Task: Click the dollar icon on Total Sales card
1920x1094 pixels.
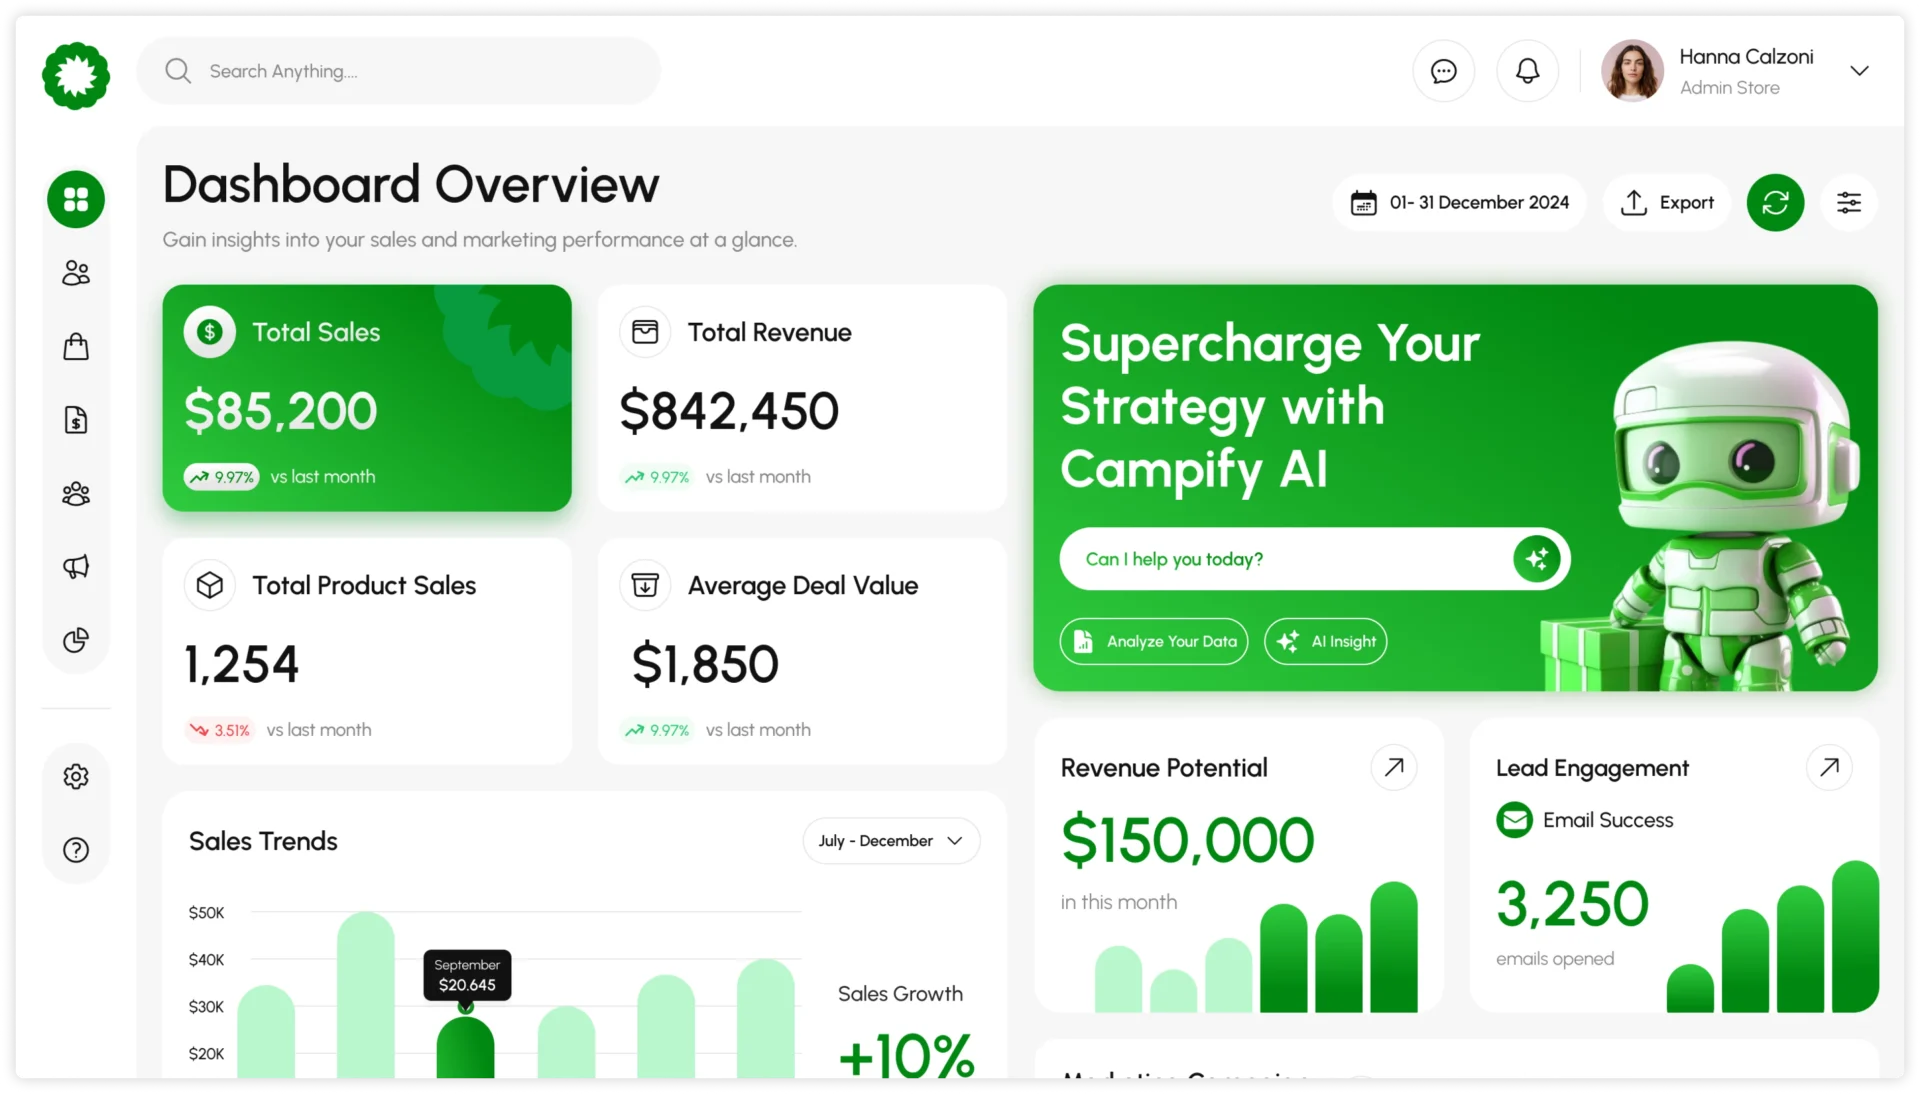Action: click(x=210, y=332)
